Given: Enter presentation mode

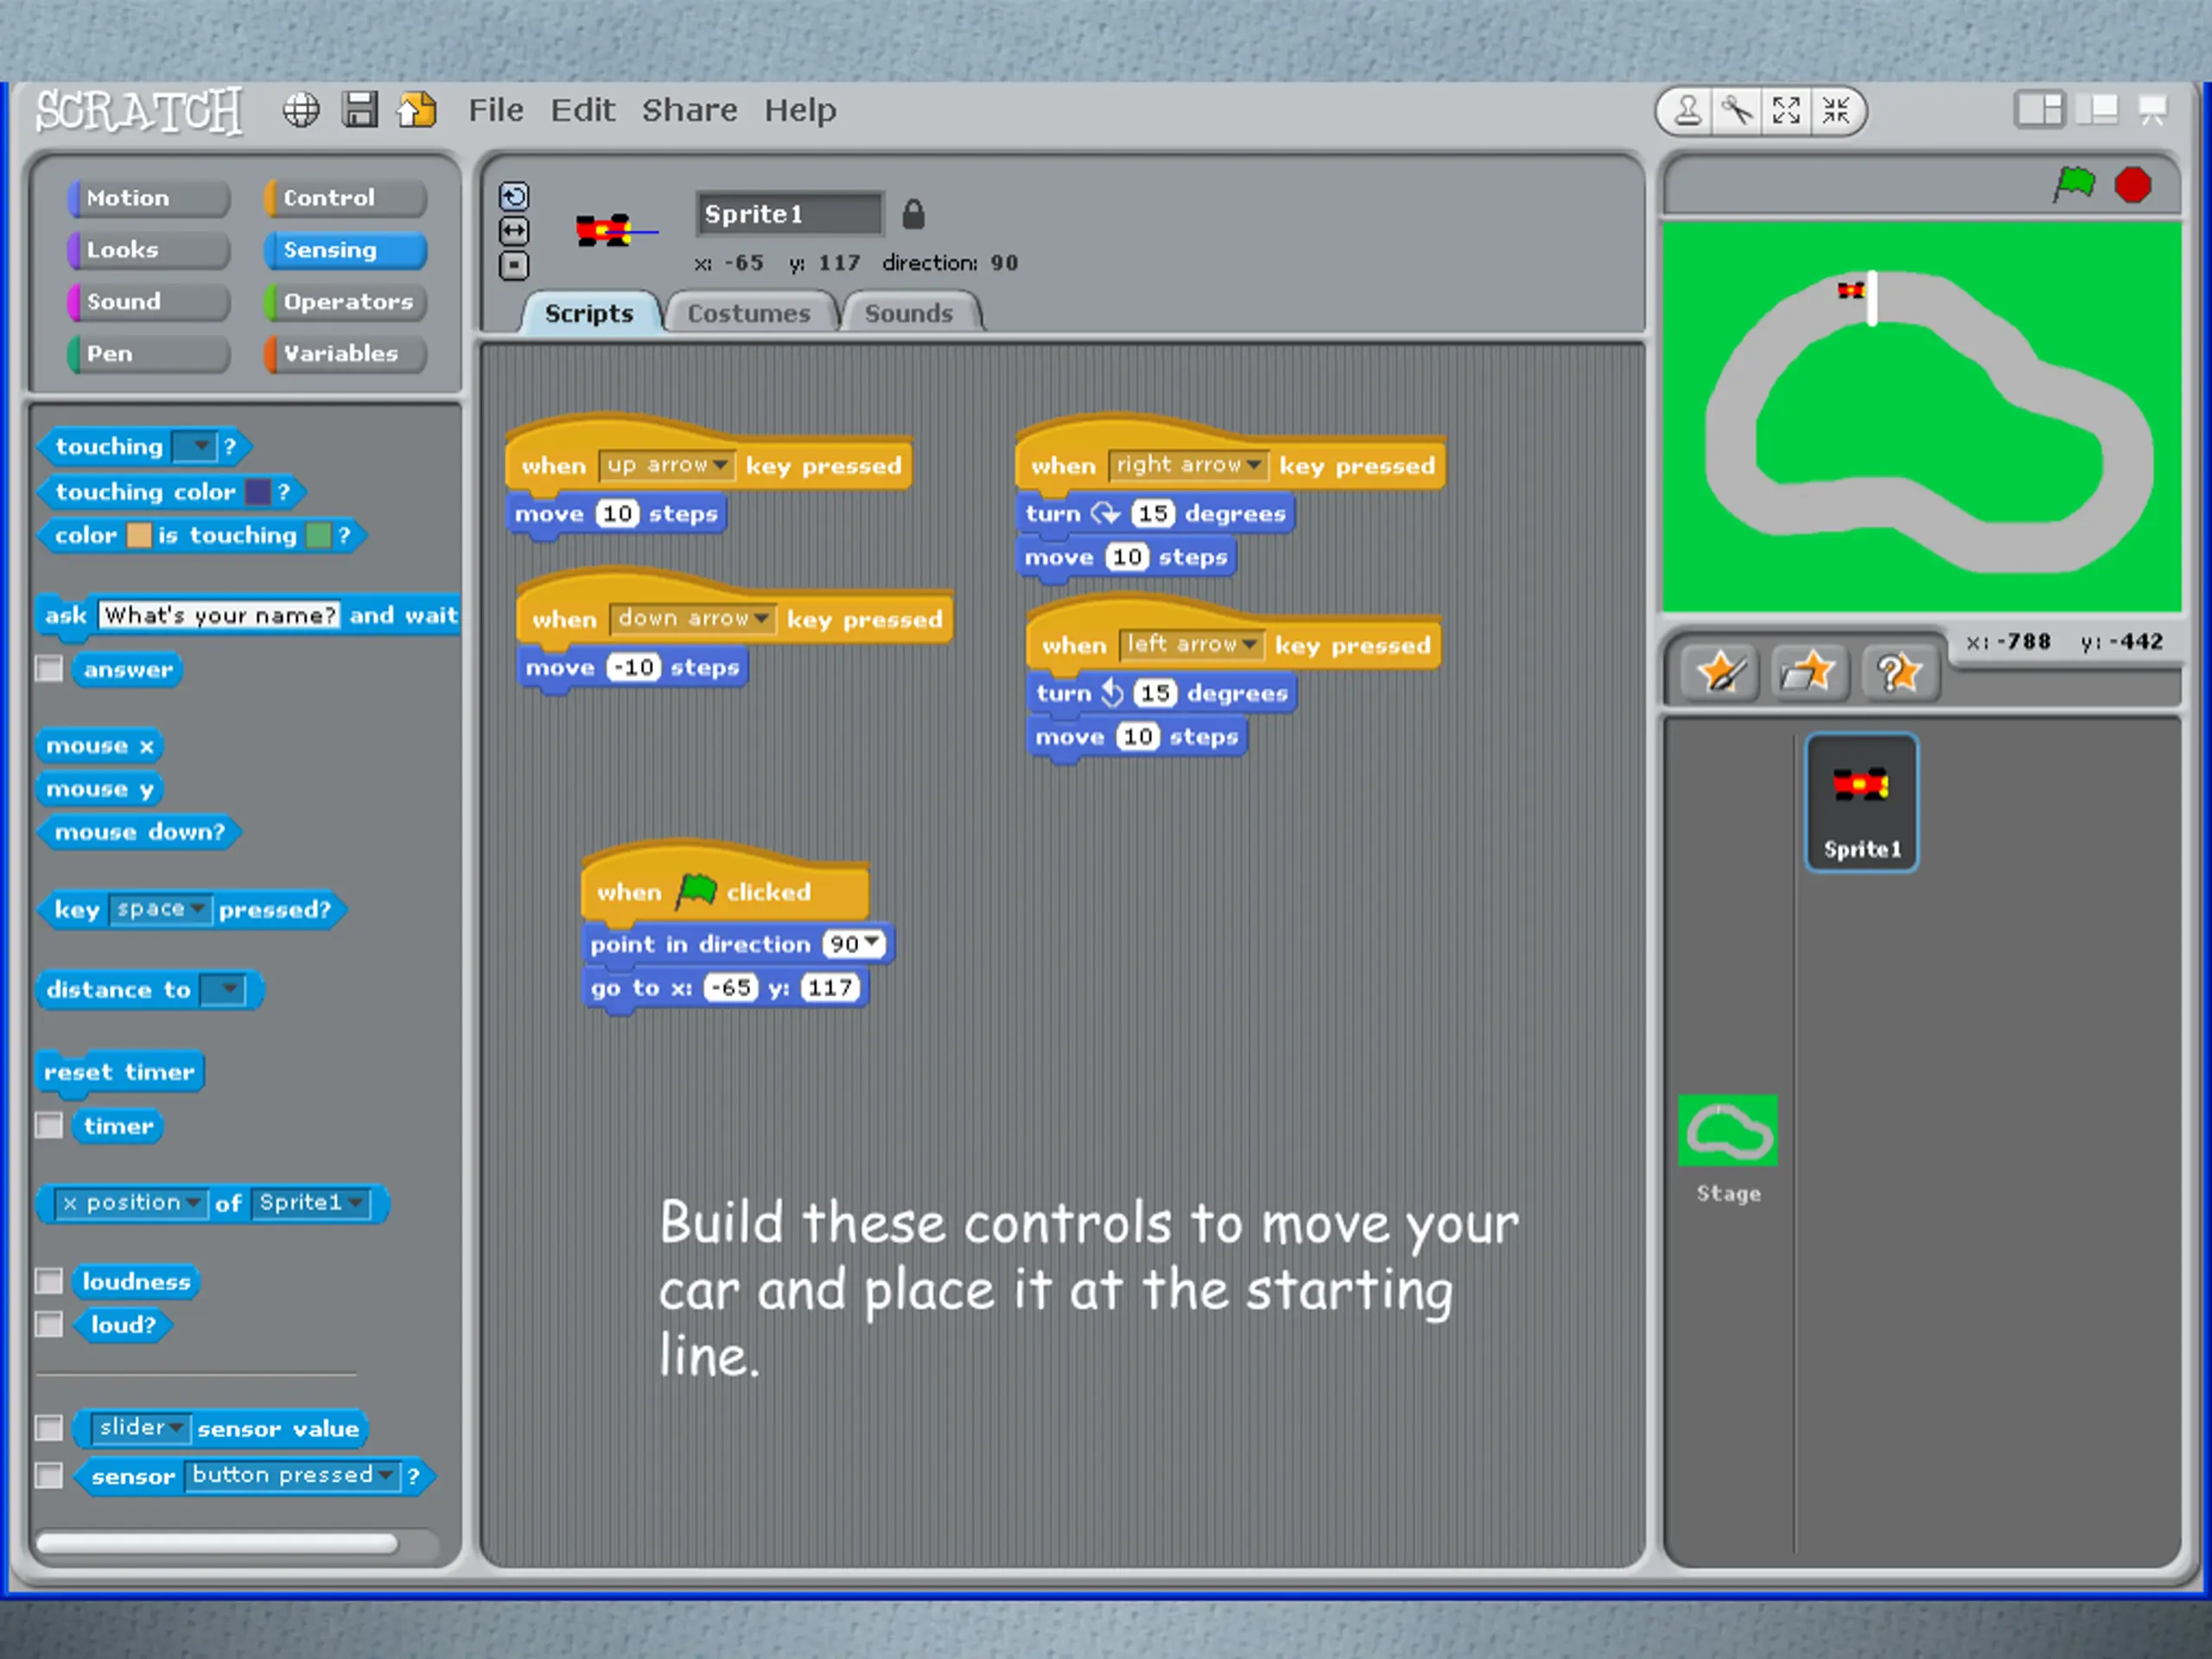Looking at the screenshot, I should click(x=2153, y=110).
